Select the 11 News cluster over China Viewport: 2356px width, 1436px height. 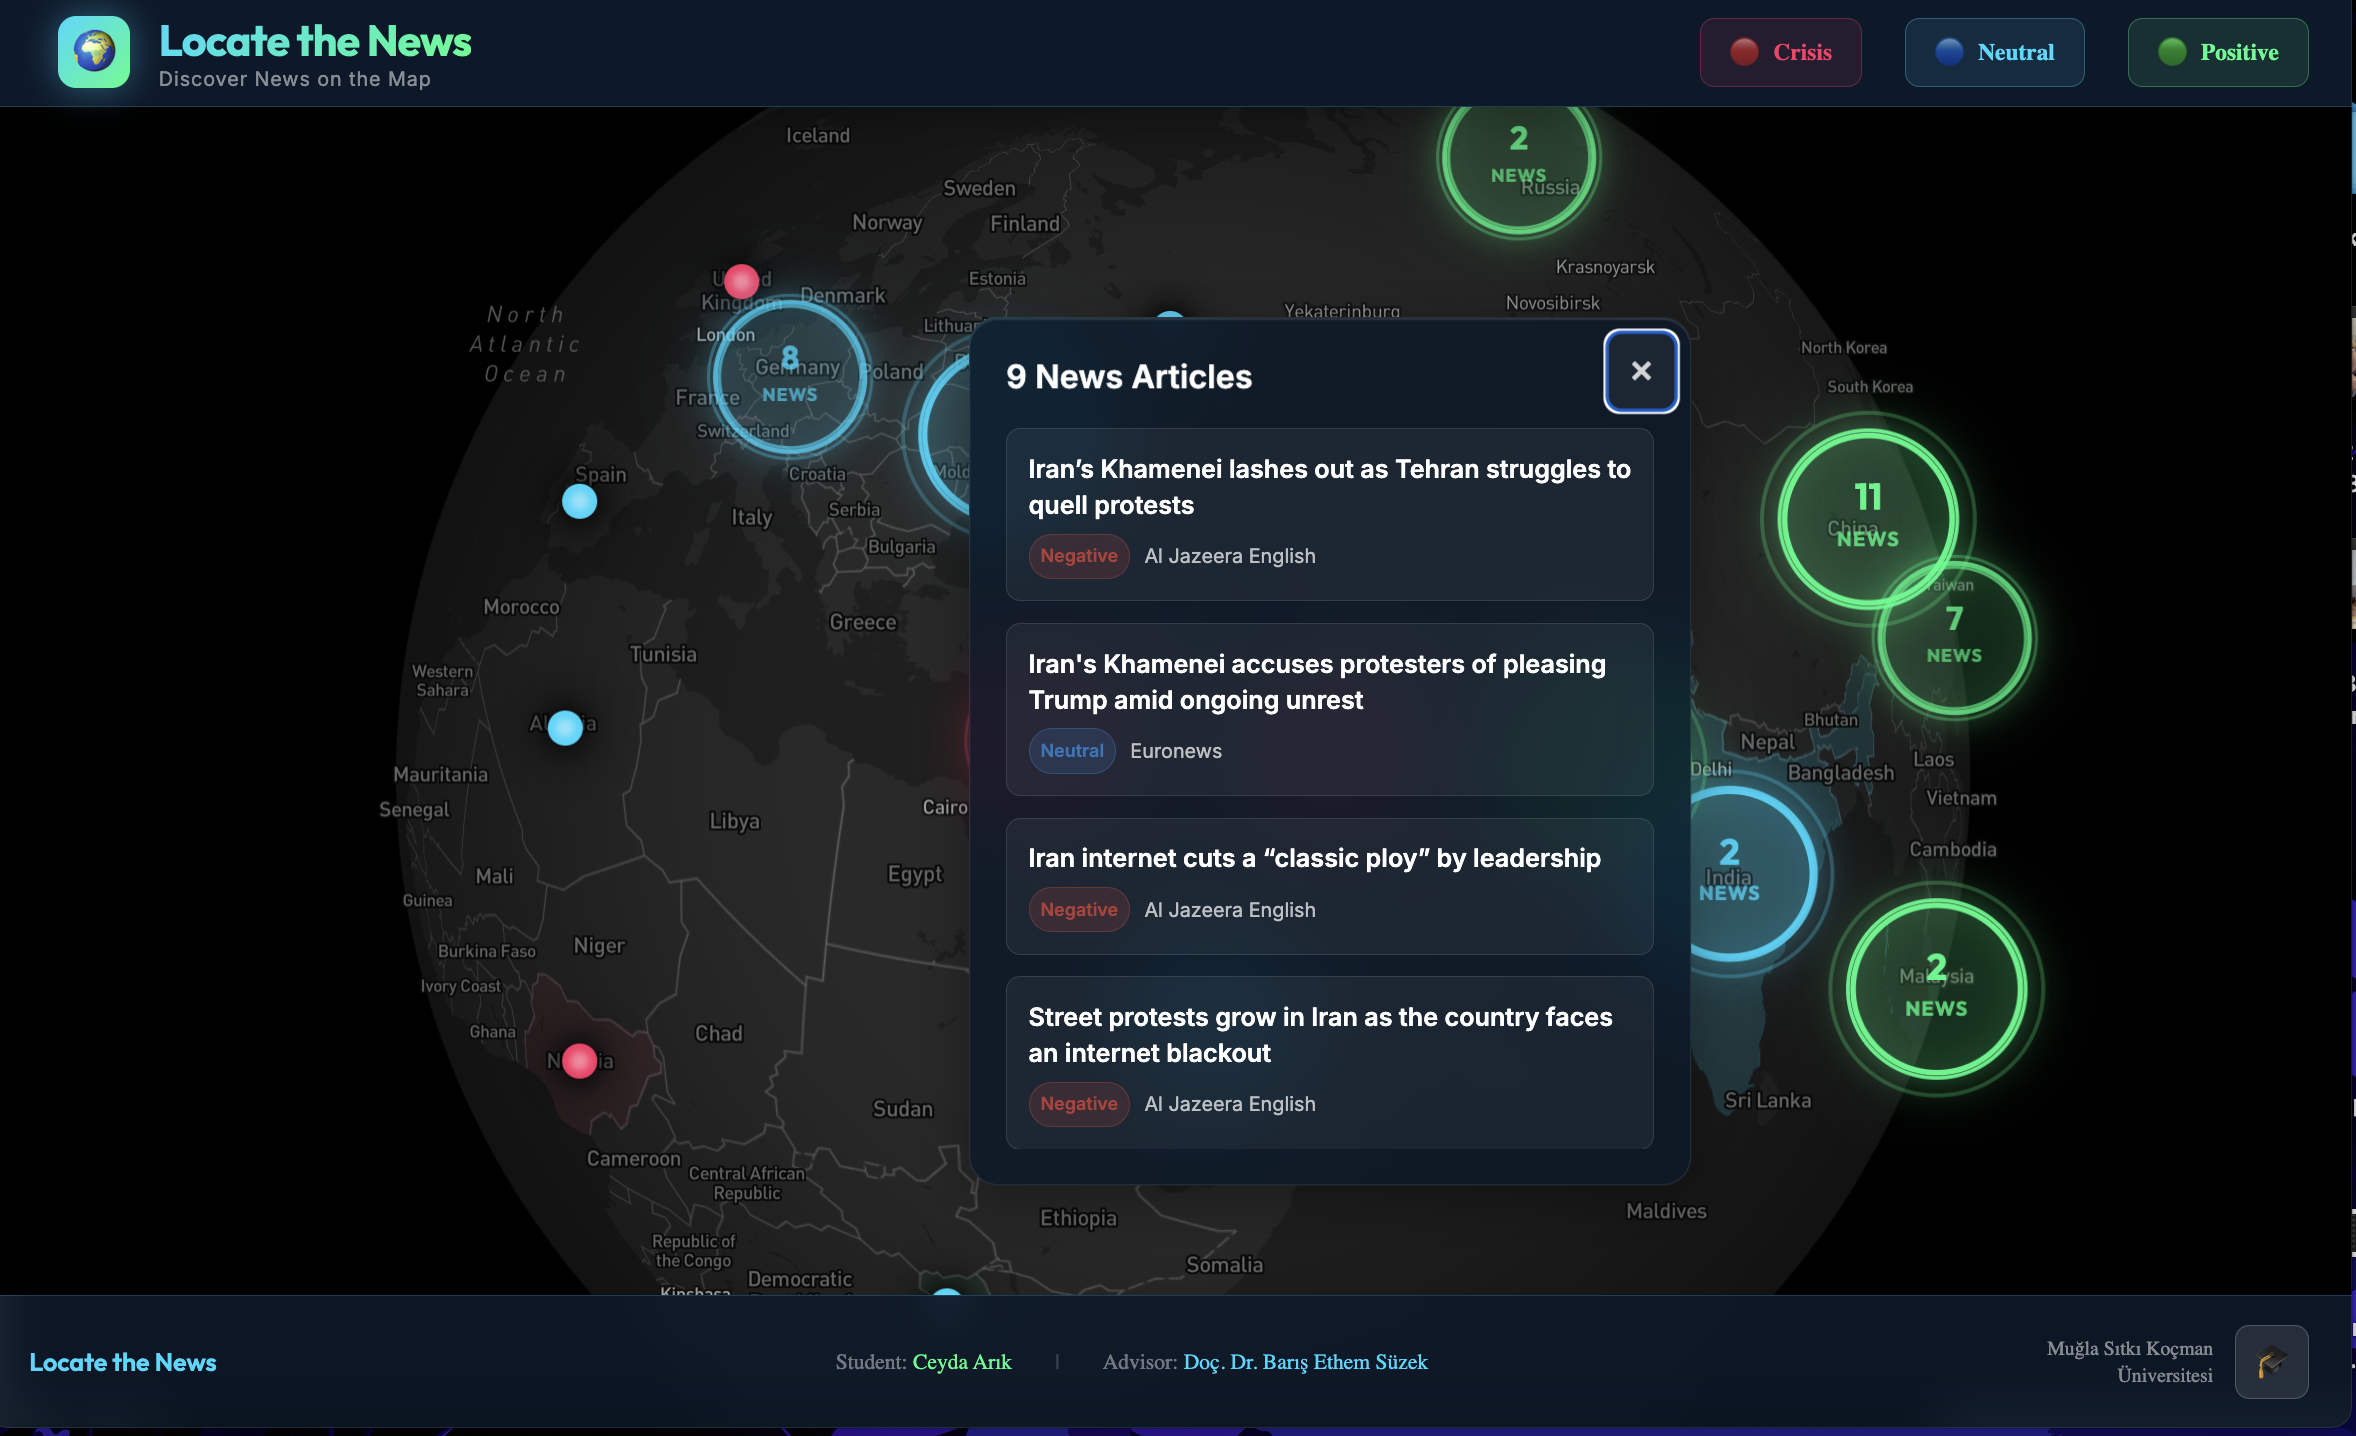1867,518
